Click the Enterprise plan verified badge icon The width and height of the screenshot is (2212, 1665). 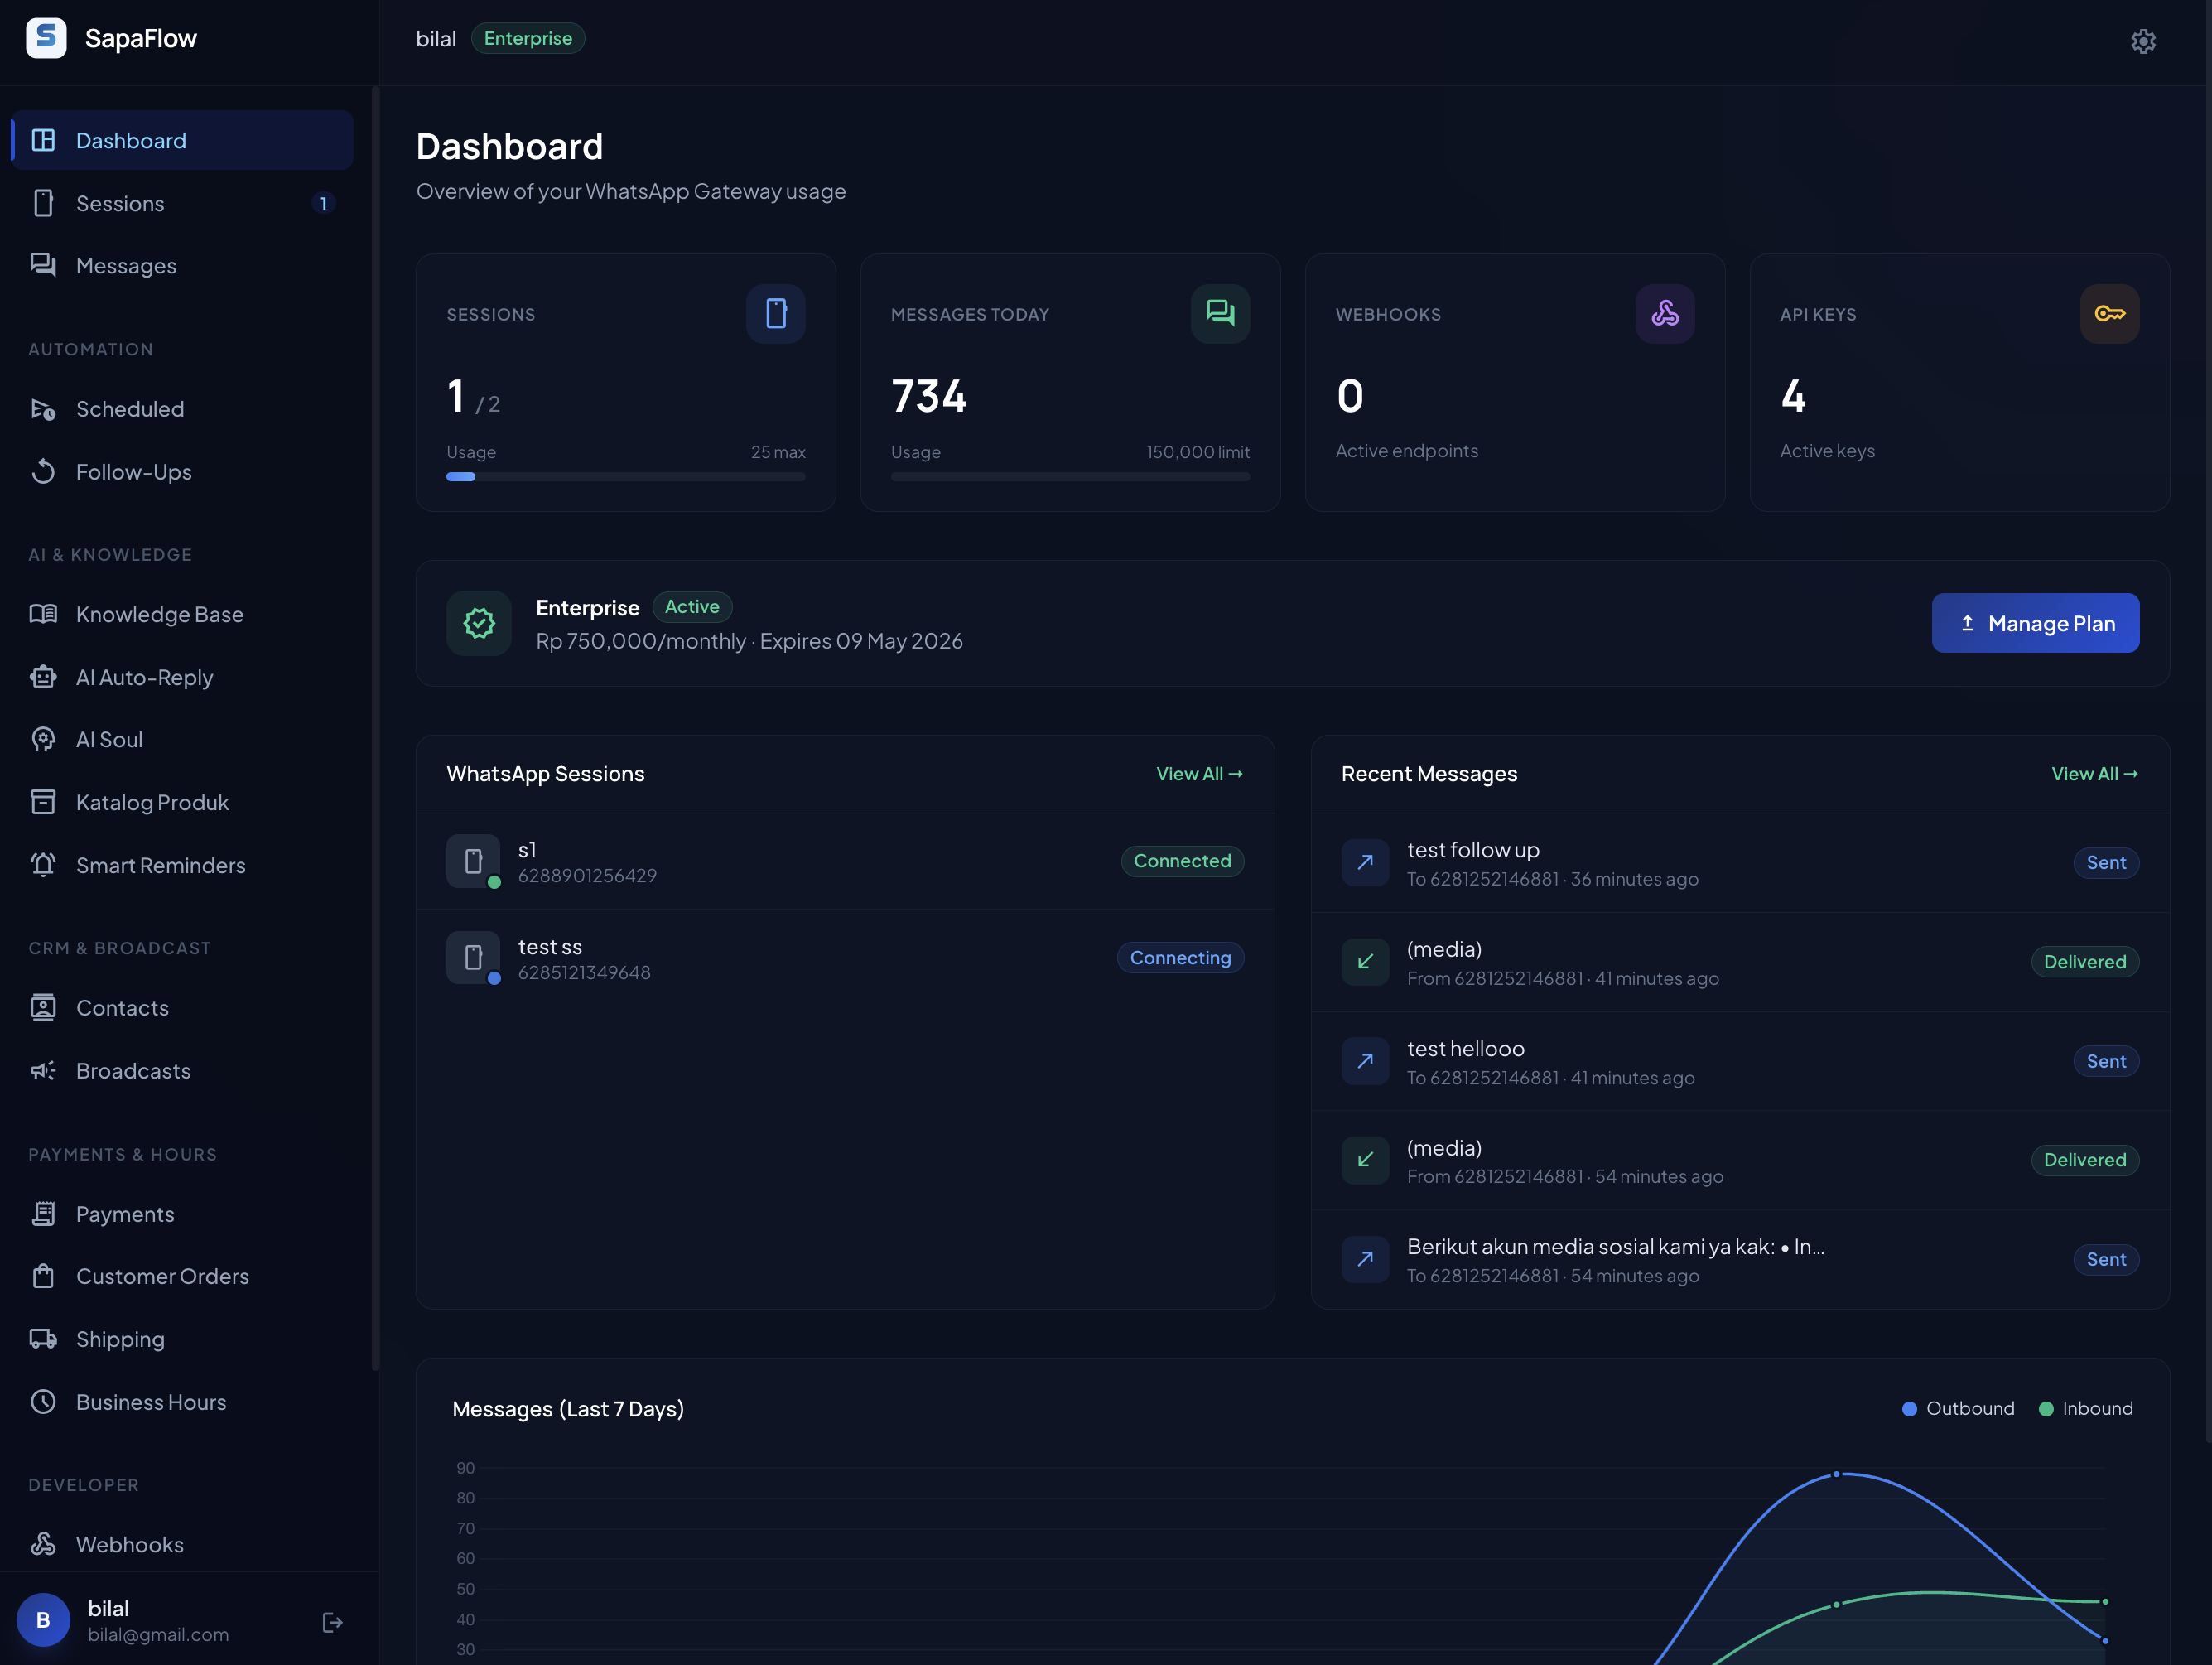[x=479, y=623]
